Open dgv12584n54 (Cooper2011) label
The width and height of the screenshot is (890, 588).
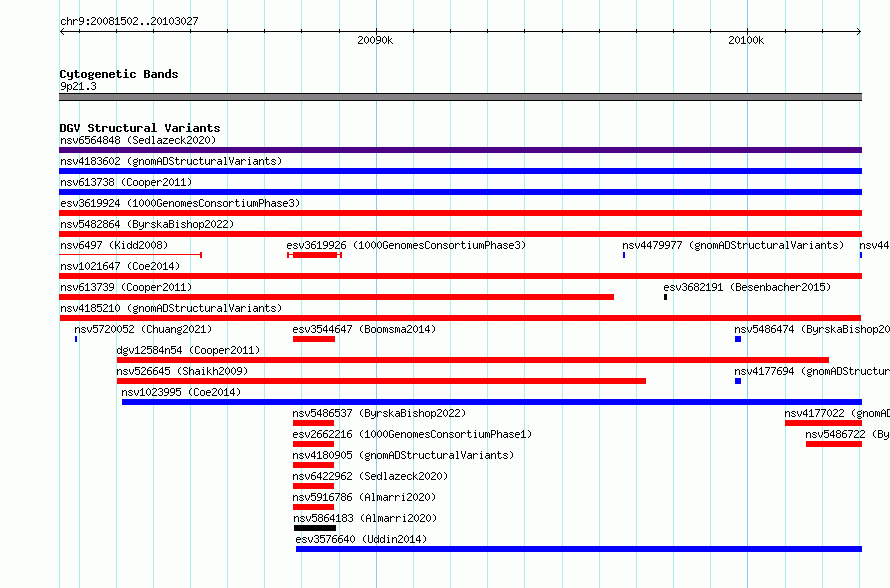tap(188, 350)
